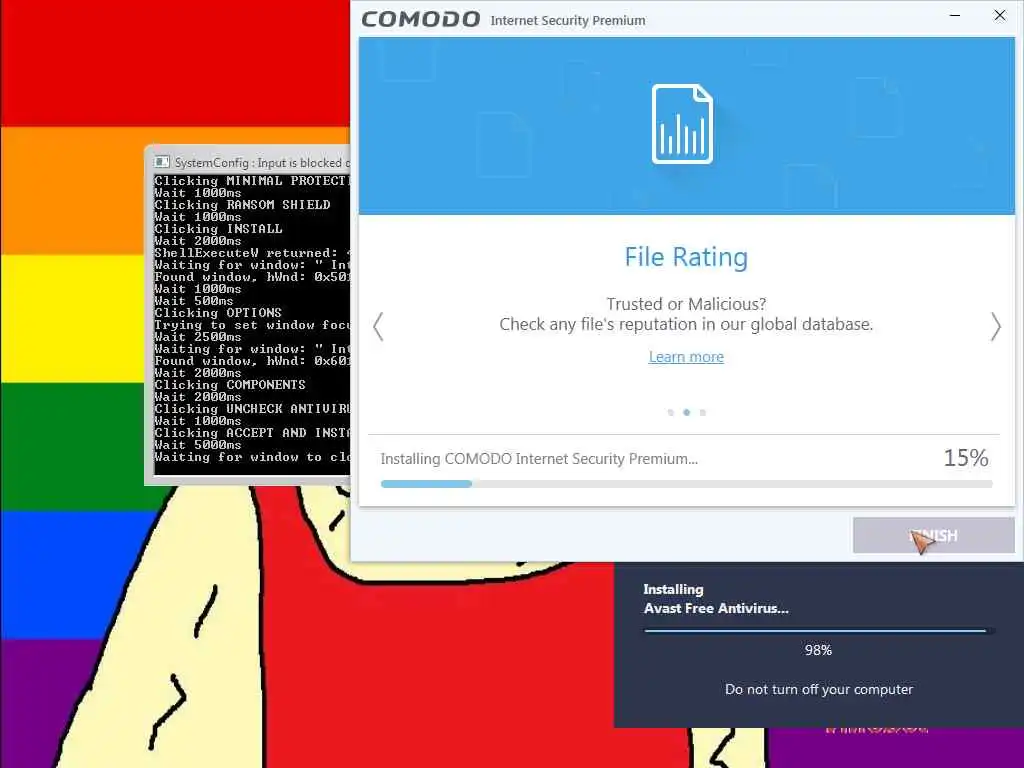Click console line 'Clicking OPTIONS'
This screenshot has width=1024, height=768.
point(217,313)
